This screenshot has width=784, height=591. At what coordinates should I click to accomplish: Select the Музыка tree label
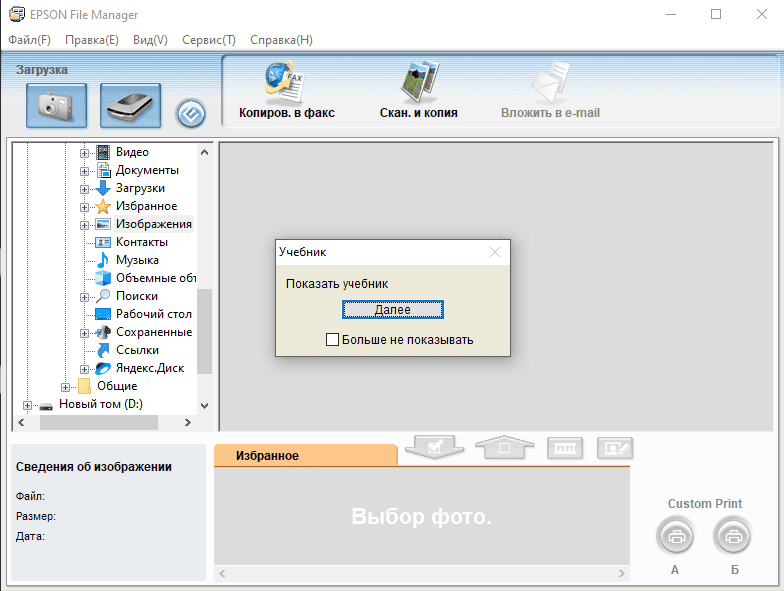[x=138, y=260]
